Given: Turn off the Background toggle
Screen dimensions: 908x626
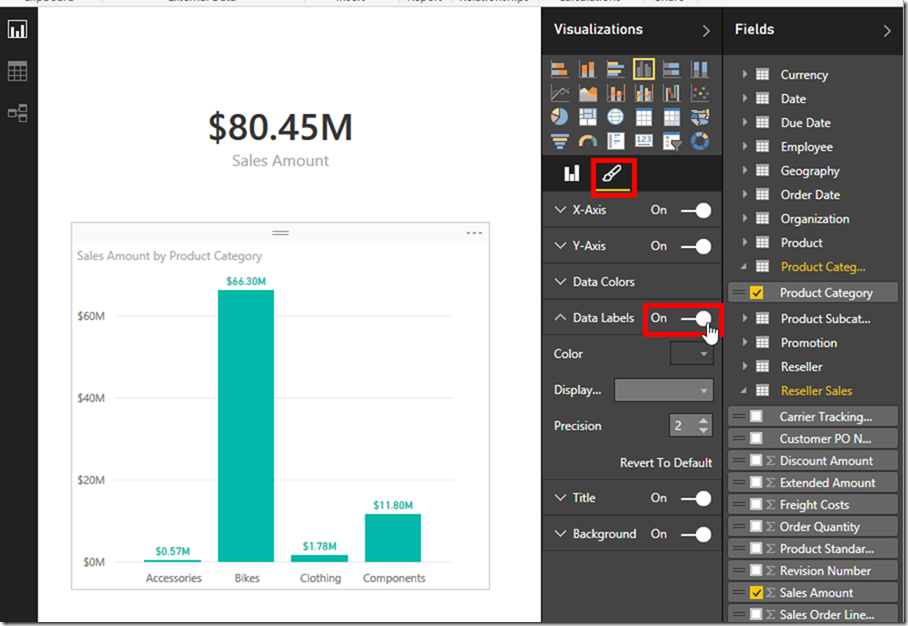Looking at the screenshot, I should (x=696, y=535).
